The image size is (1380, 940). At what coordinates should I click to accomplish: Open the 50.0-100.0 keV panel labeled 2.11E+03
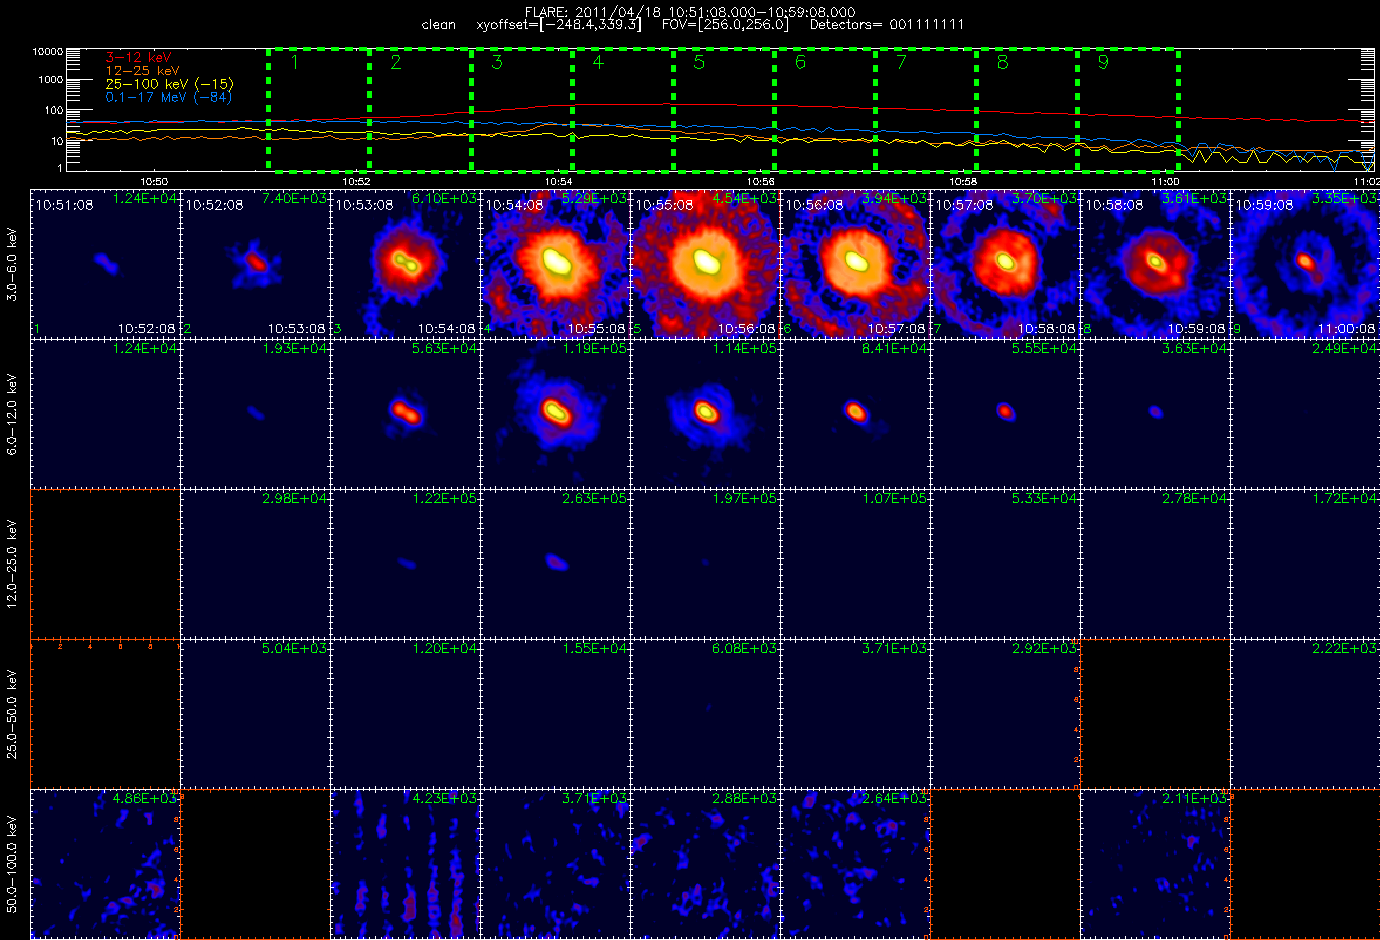point(1155,863)
